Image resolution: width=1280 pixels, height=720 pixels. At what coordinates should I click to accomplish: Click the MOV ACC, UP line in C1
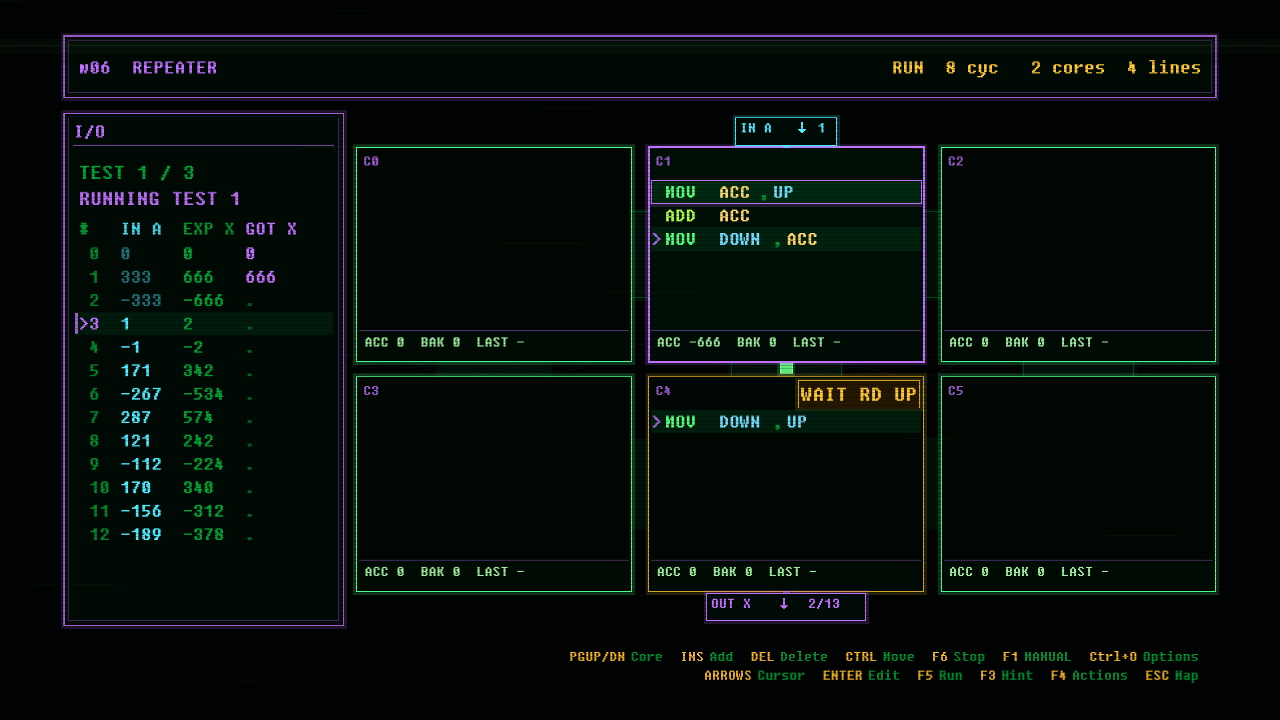786,192
